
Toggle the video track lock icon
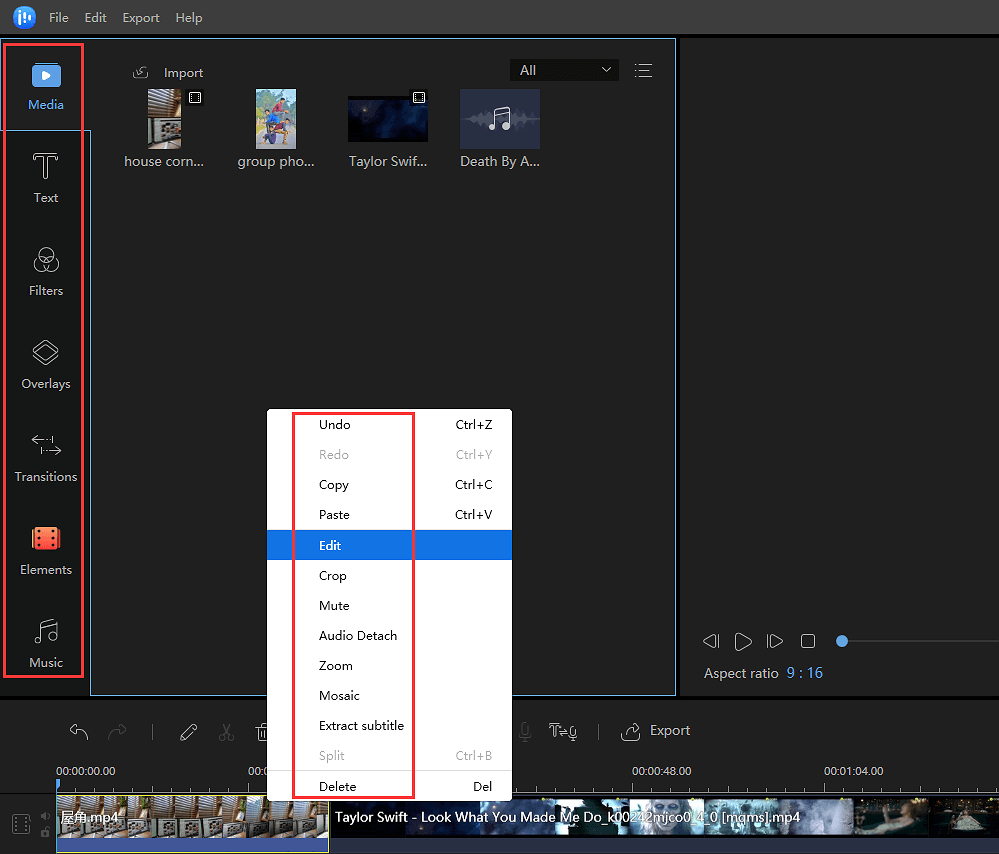[45, 832]
